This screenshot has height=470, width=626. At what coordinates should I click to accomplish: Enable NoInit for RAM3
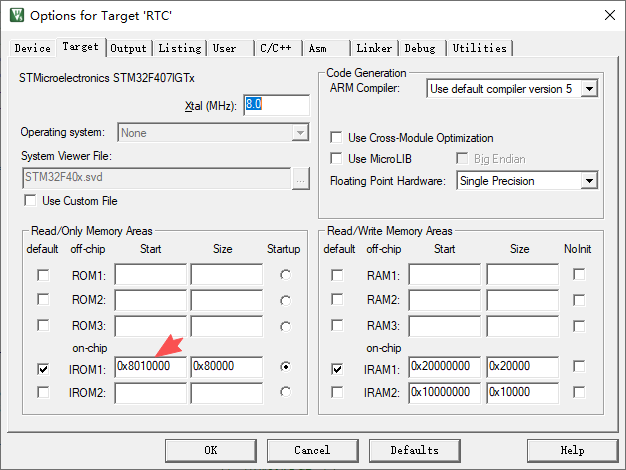pyautogui.click(x=579, y=326)
